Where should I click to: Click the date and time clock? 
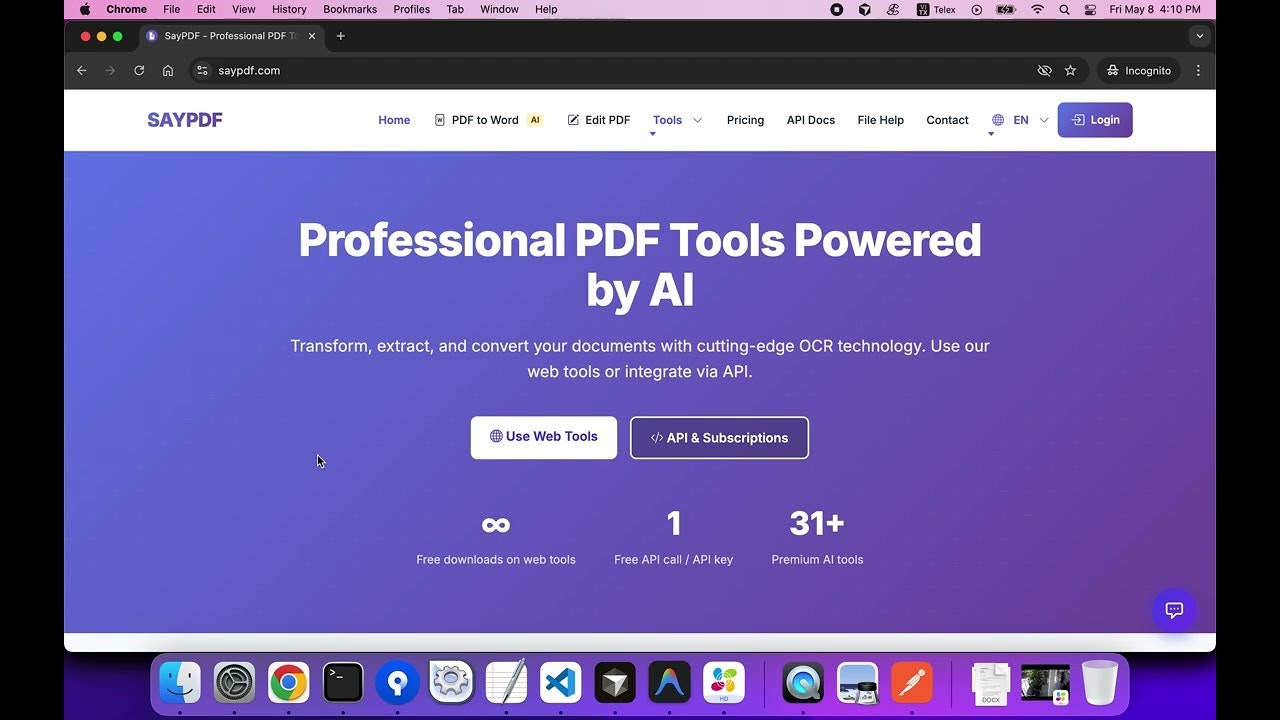point(1155,9)
